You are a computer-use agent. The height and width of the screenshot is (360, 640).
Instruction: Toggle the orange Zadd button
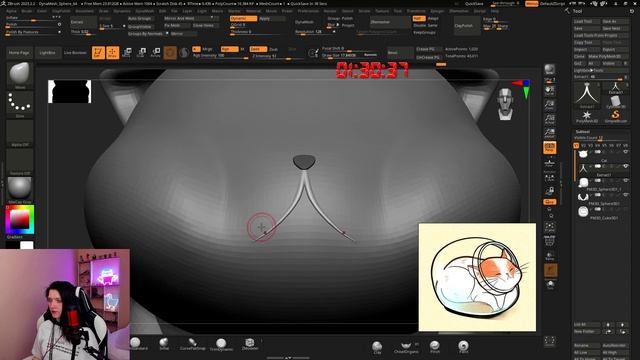258,49
